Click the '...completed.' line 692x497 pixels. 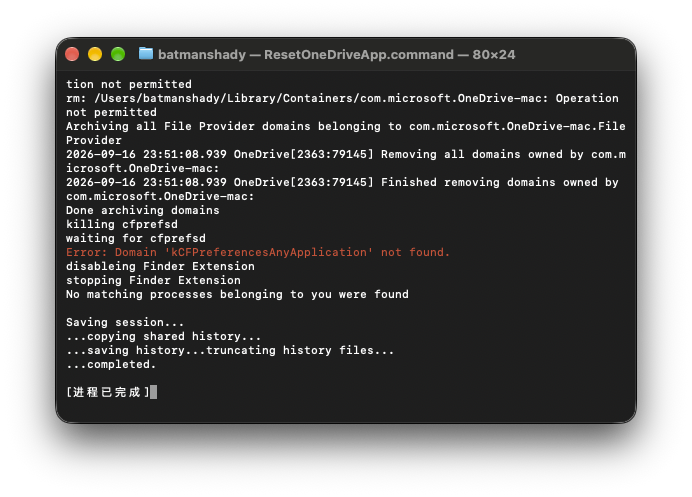pos(111,364)
